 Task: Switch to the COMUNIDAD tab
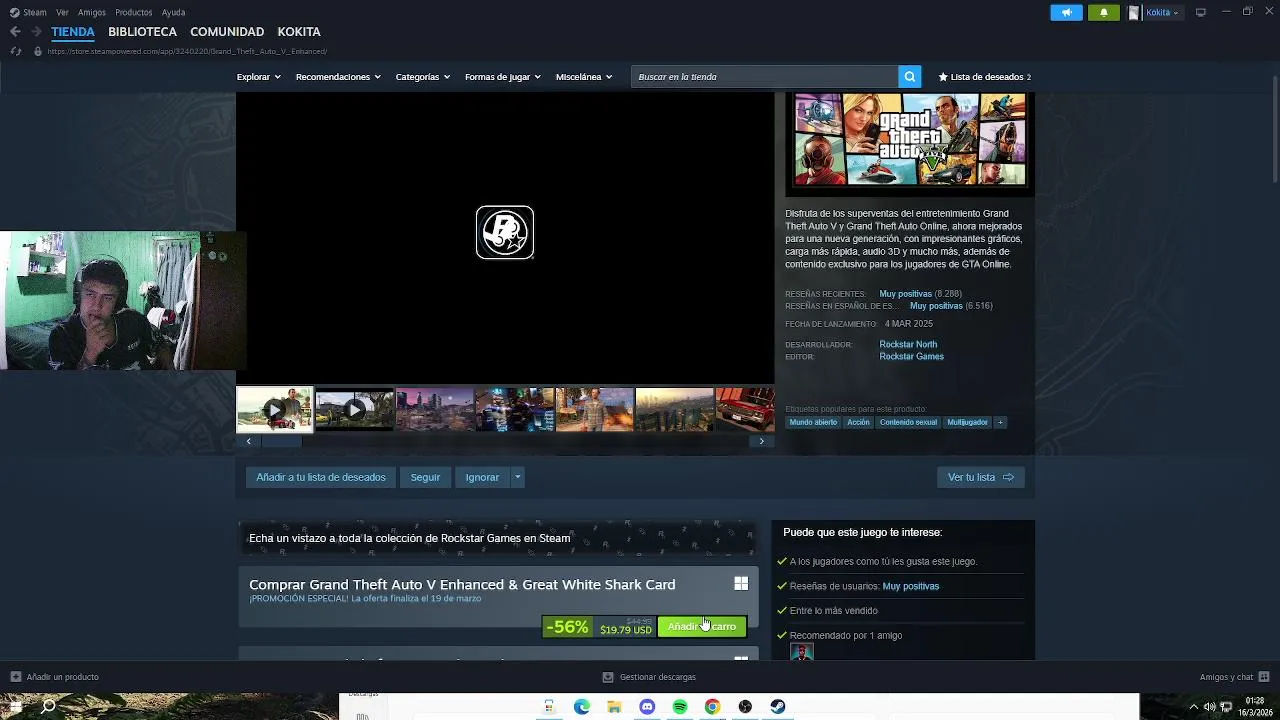pyautogui.click(x=227, y=32)
